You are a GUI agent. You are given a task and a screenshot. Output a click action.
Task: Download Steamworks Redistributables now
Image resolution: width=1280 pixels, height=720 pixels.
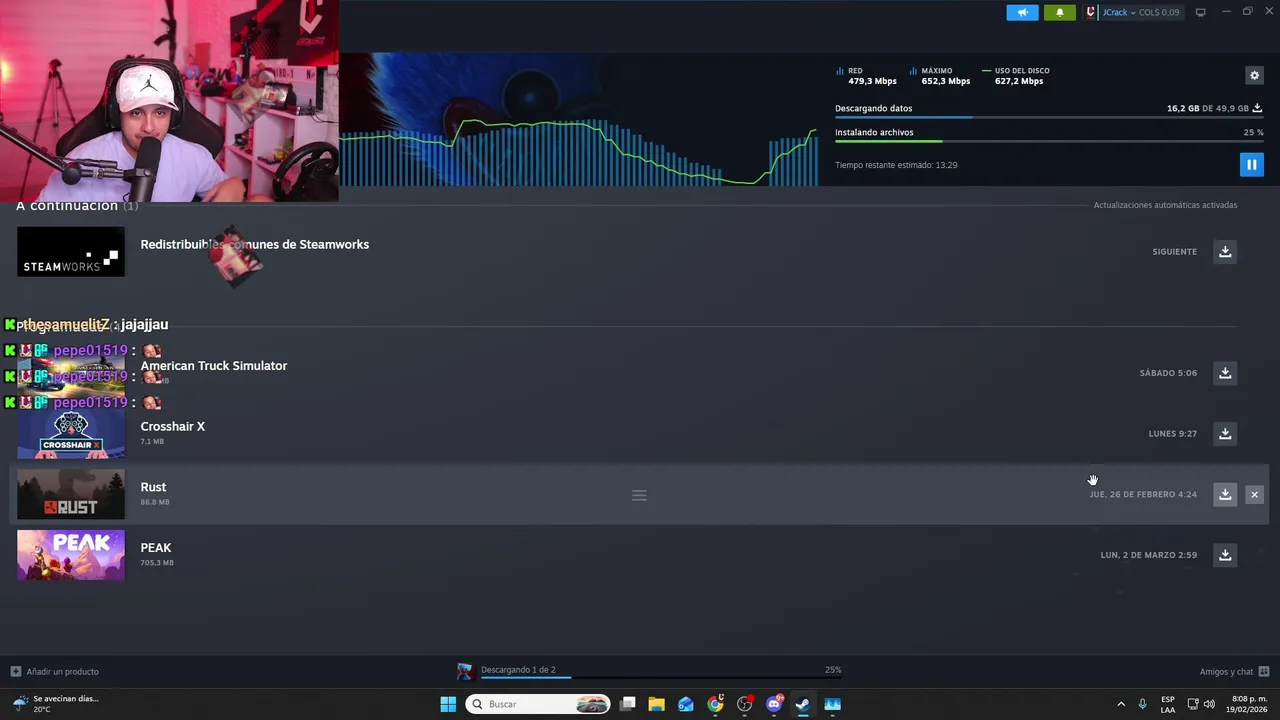click(x=1225, y=251)
